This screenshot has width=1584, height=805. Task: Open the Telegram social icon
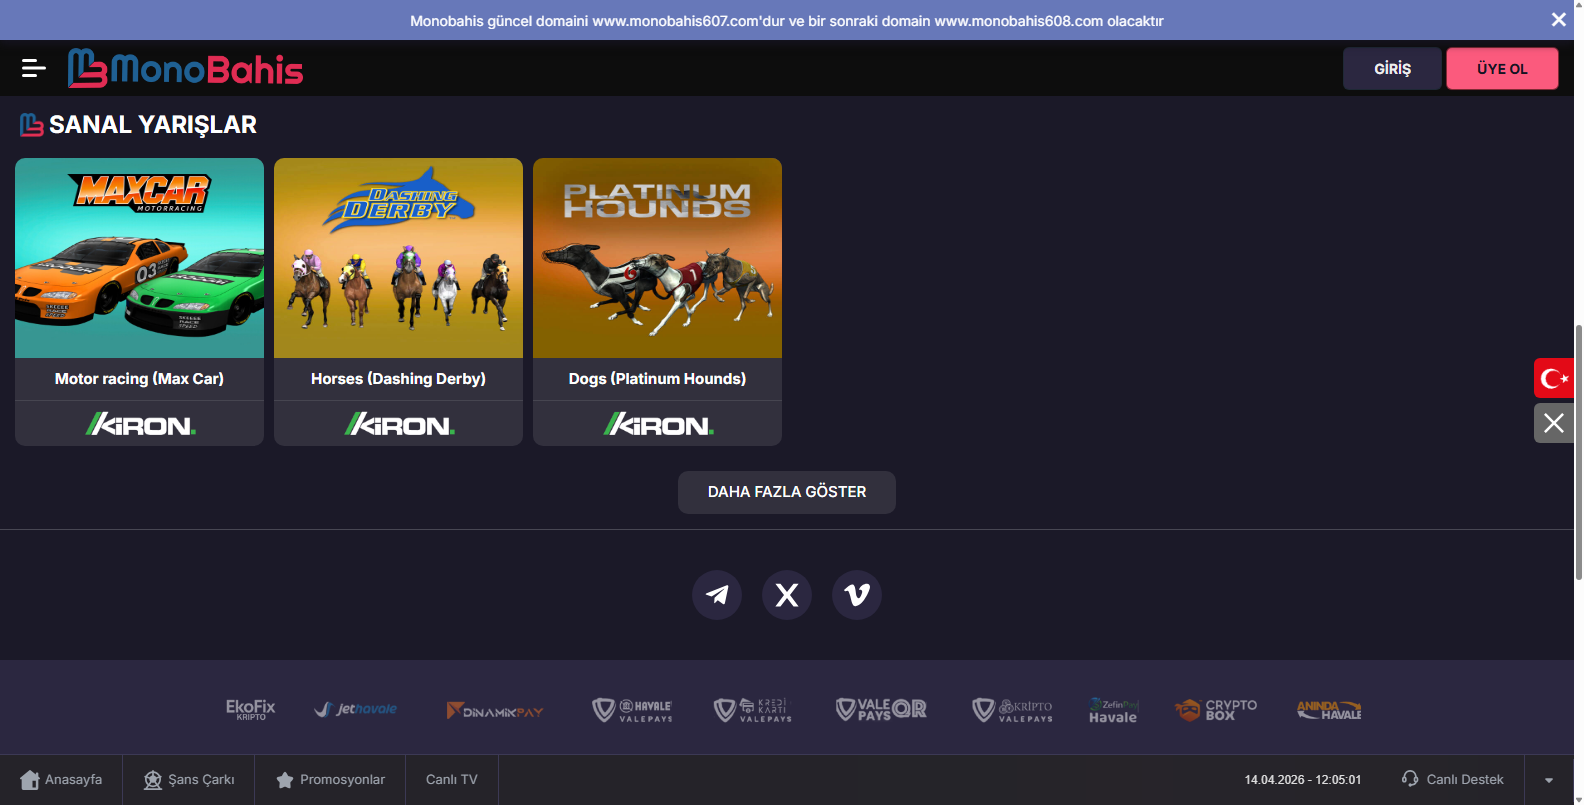tap(717, 595)
